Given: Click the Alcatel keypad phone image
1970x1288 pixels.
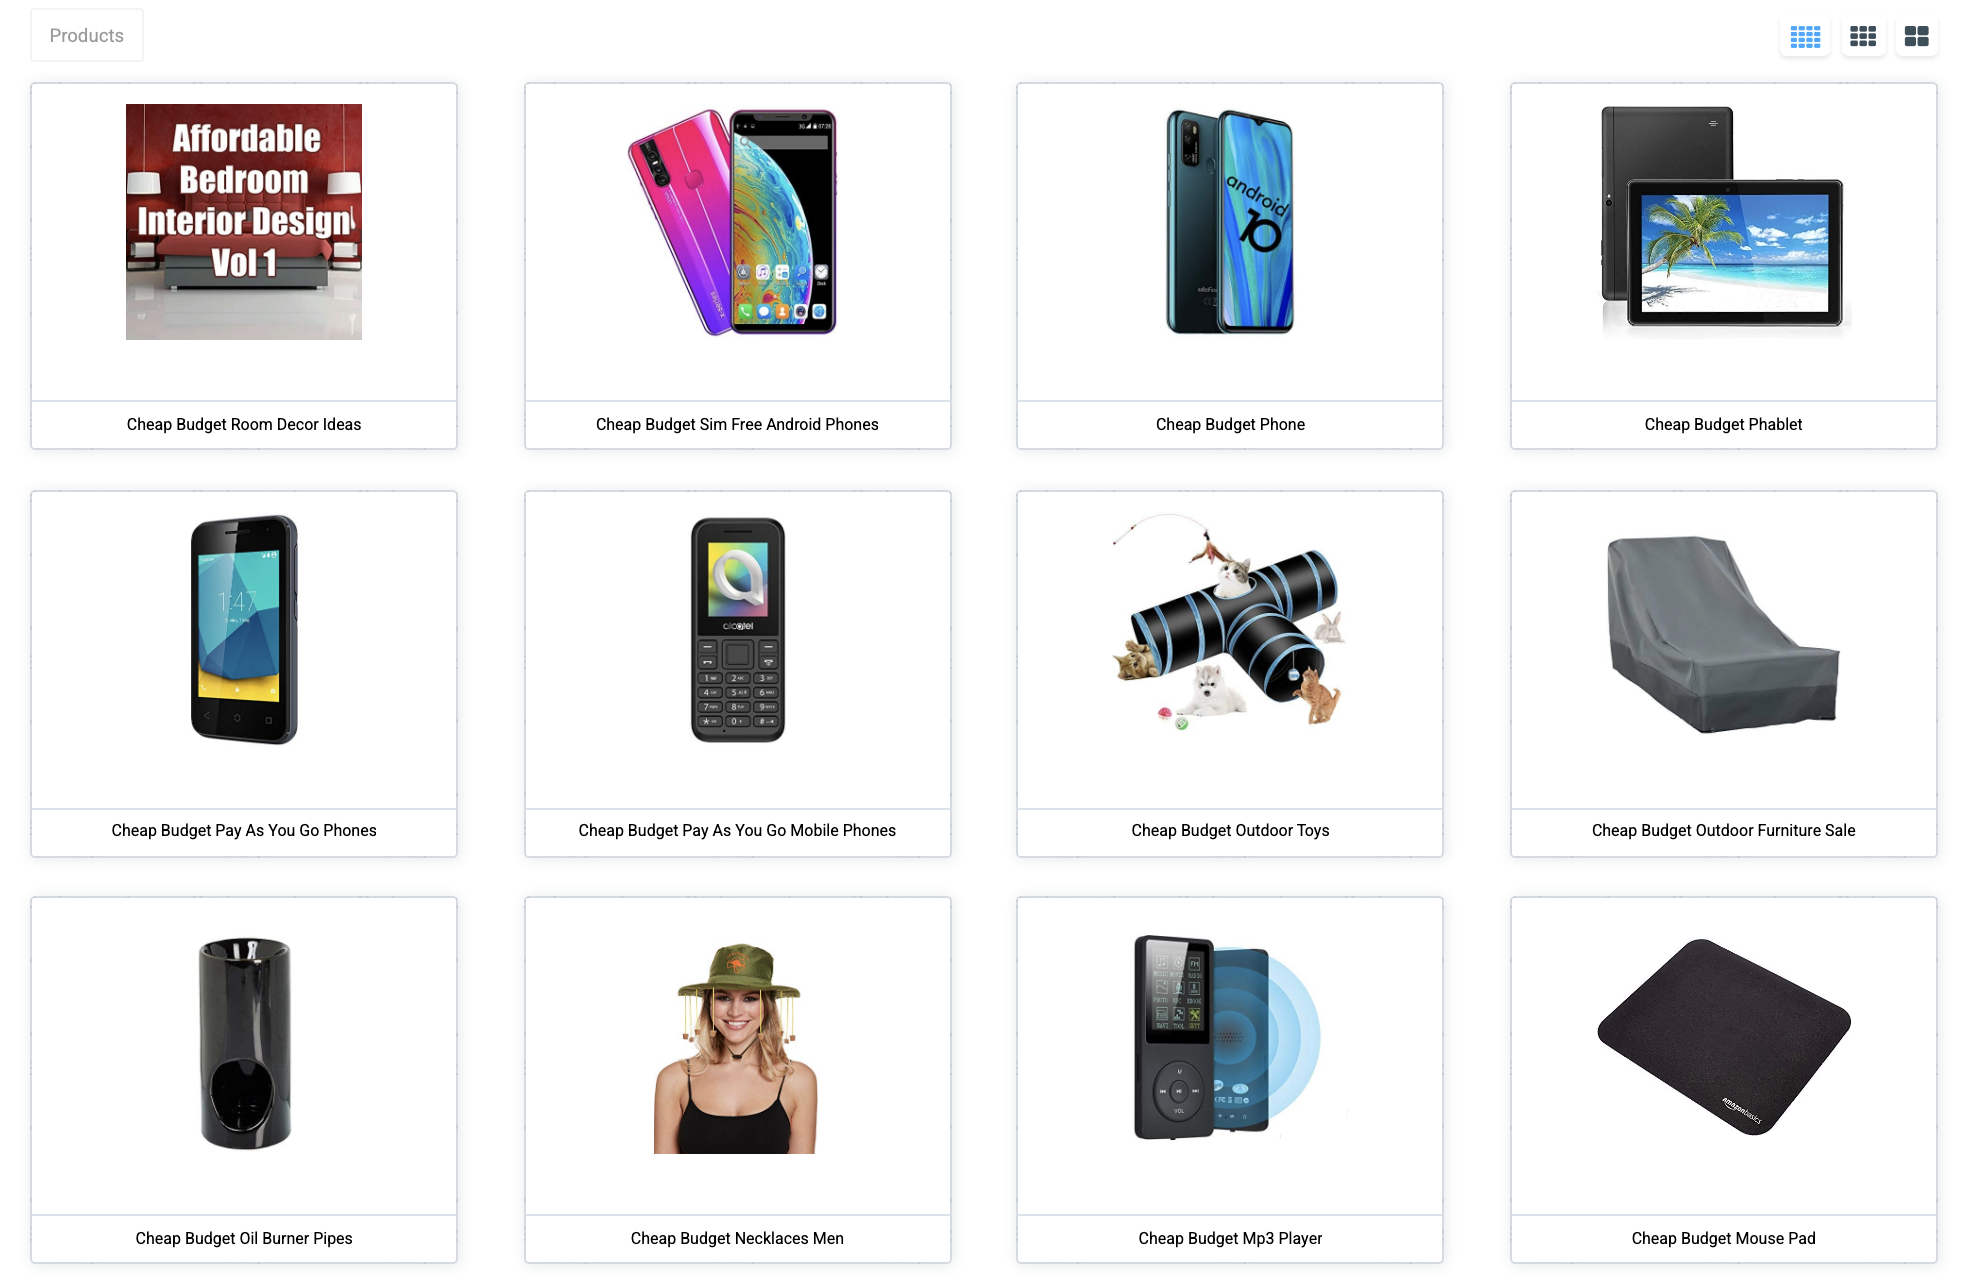Looking at the screenshot, I should pyautogui.click(x=738, y=630).
